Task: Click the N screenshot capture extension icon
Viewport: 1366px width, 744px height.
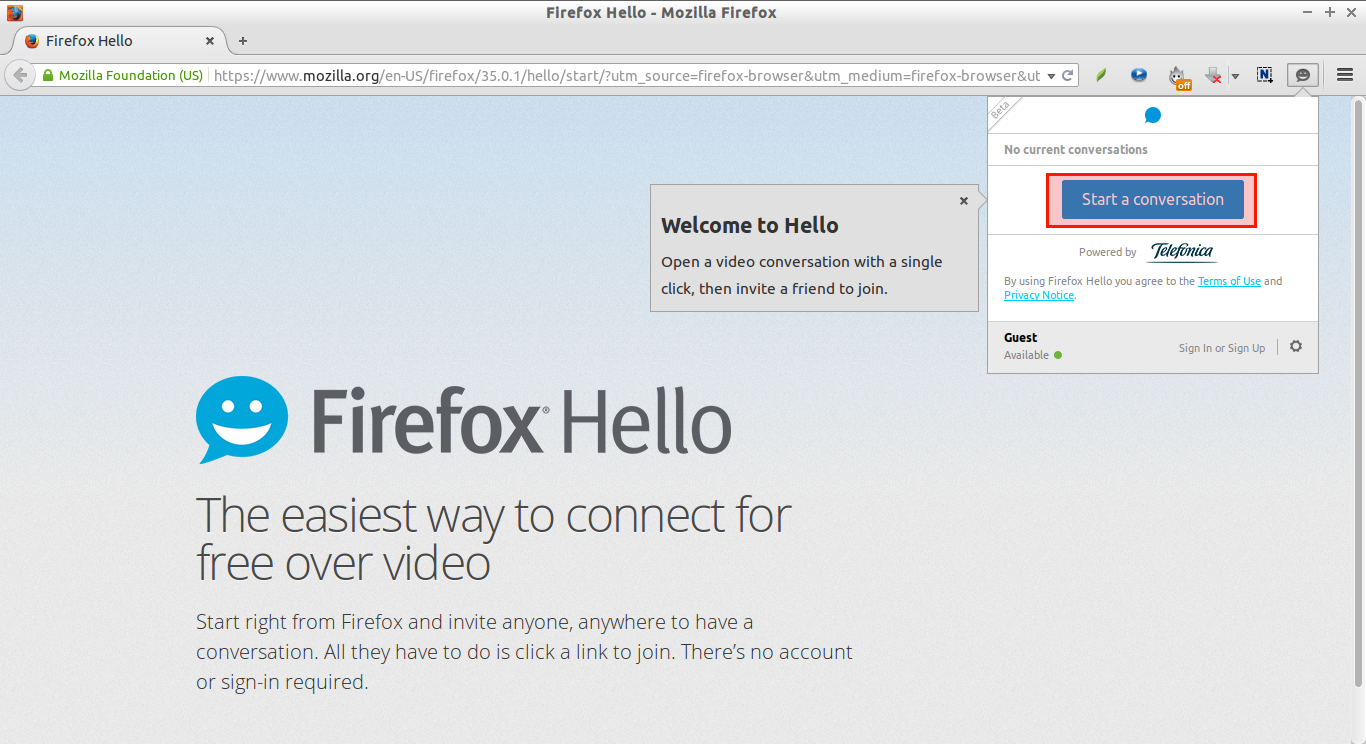Action: click(1264, 75)
